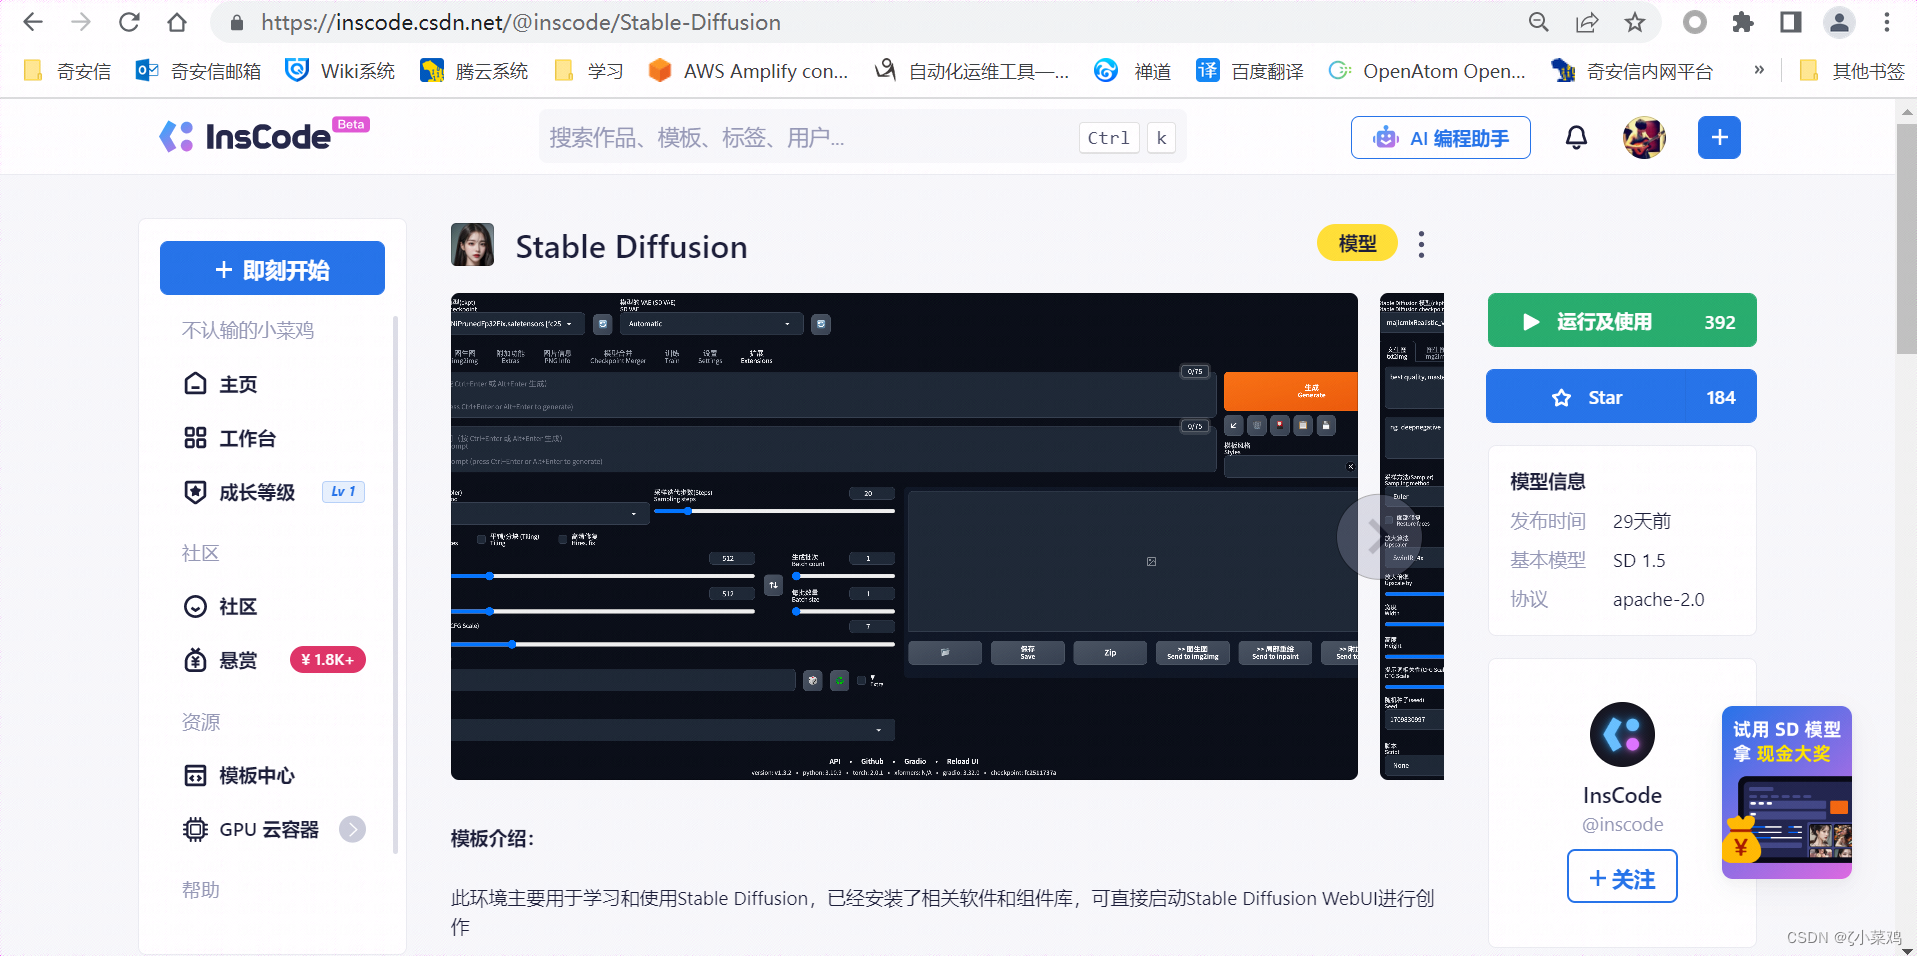Follow InsCode with the 关注 button
Image resolution: width=1917 pixels, height=956 pixels.
point(1622,876)
